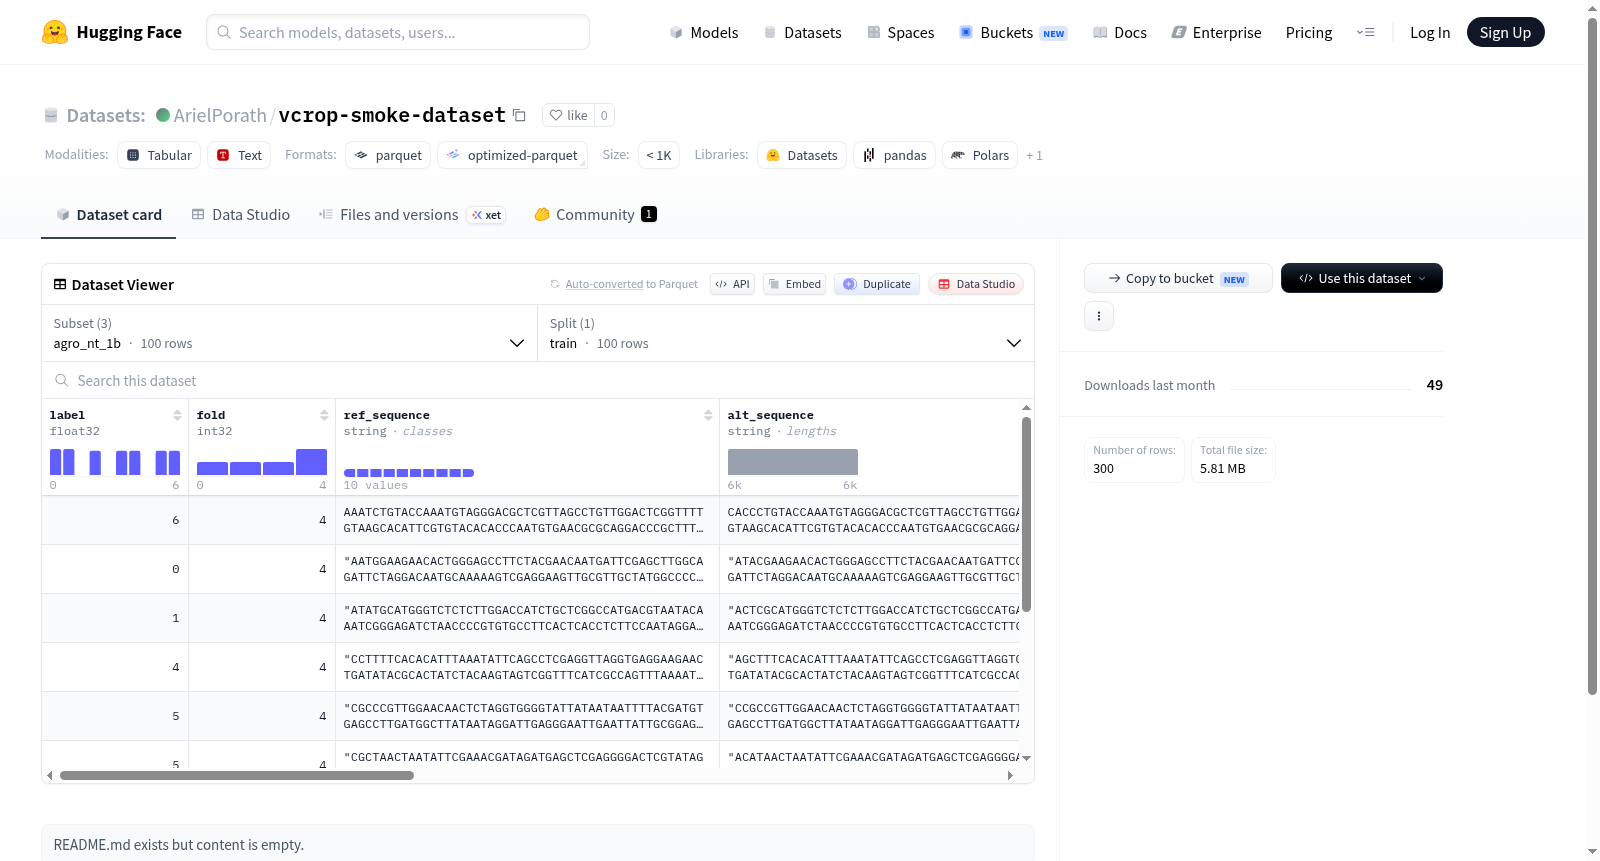Screen dimensions: 1600x861
Task: Click the Sign Up button
Action: (x=1505, y=32)
